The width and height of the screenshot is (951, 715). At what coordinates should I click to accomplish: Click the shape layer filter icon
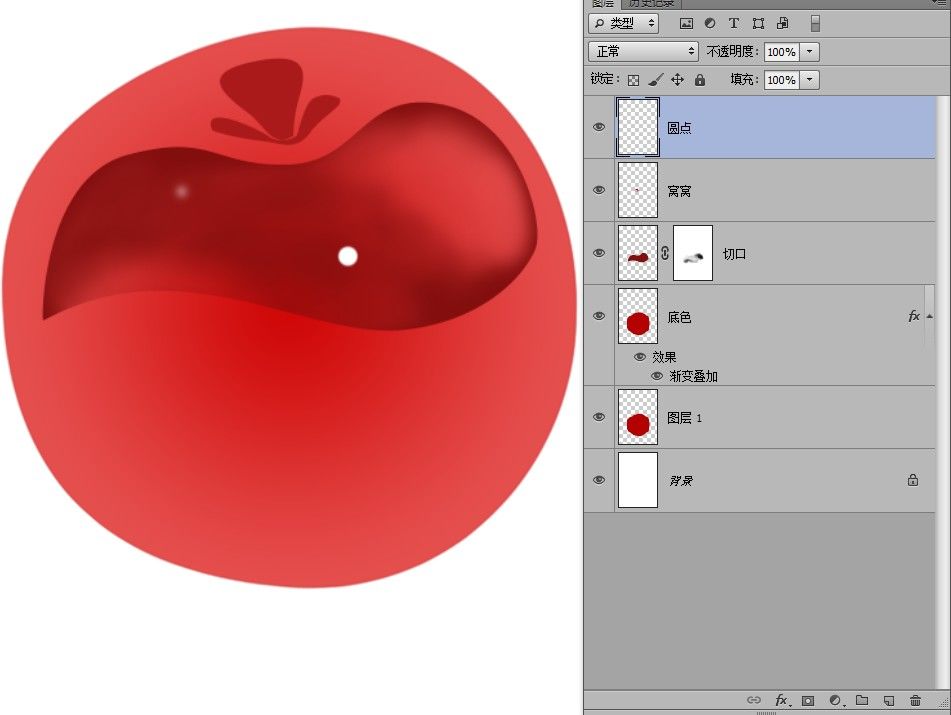click(758, 24)
